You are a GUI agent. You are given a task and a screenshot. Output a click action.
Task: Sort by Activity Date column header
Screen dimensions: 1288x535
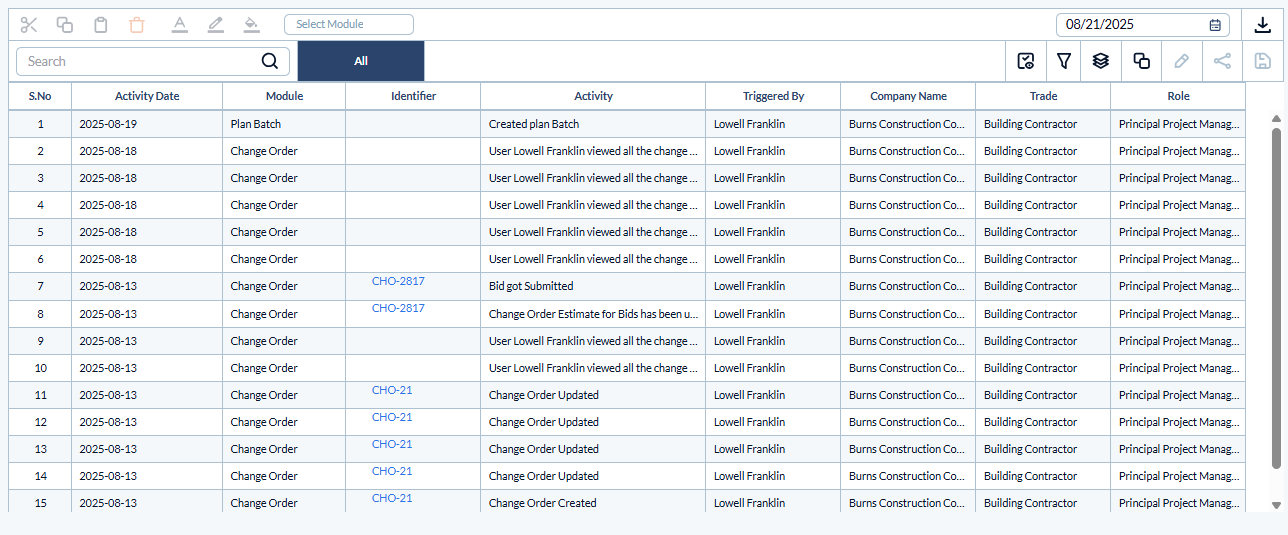(x=147, y=96)
